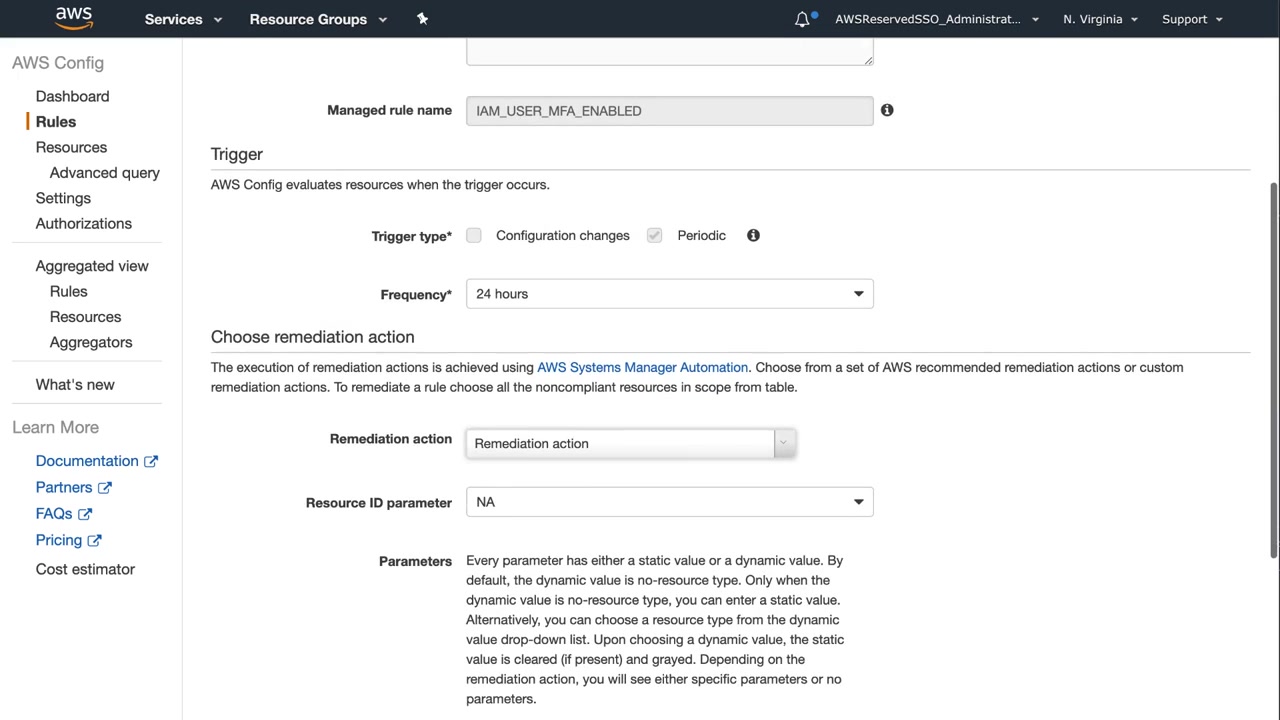Open the Services menu

tap(183, 19)
